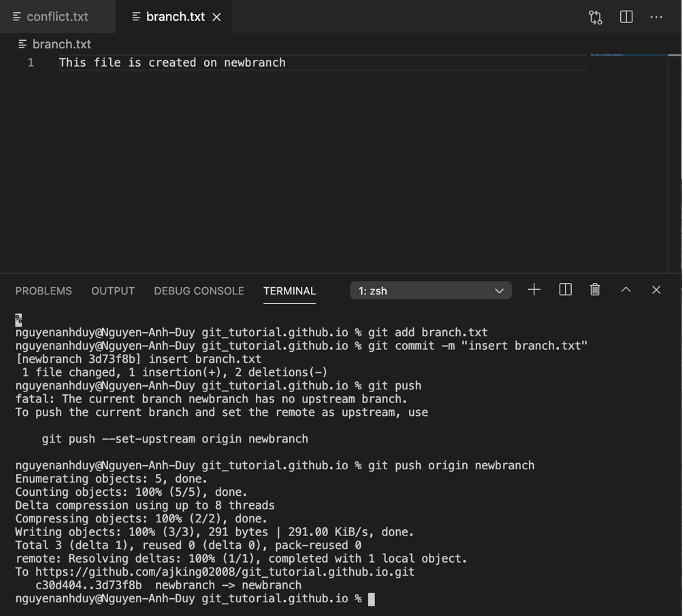The width and height of the screenshot is (683, 616).
Task: Close the branch.txt editor tab
Action: pyautogui.click(x=217, y=17)
